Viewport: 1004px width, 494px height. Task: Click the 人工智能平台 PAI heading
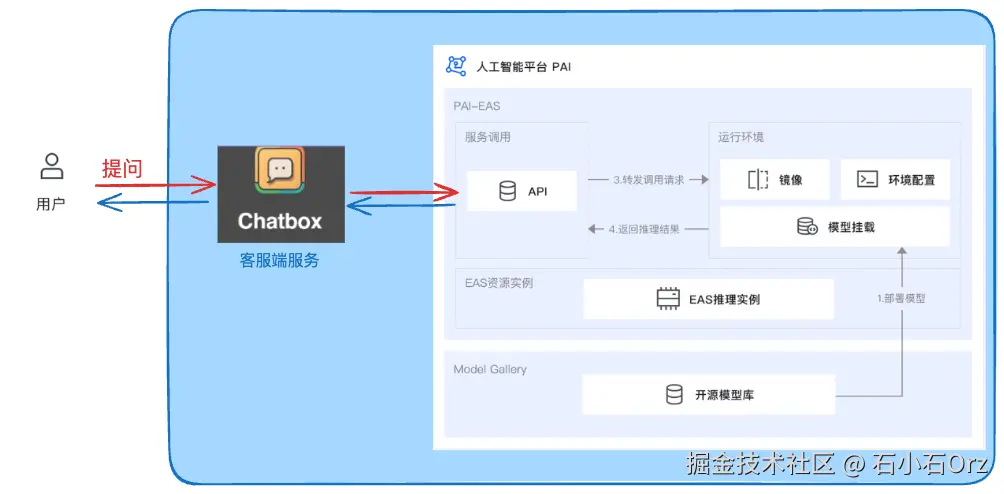tap(524, 67)
